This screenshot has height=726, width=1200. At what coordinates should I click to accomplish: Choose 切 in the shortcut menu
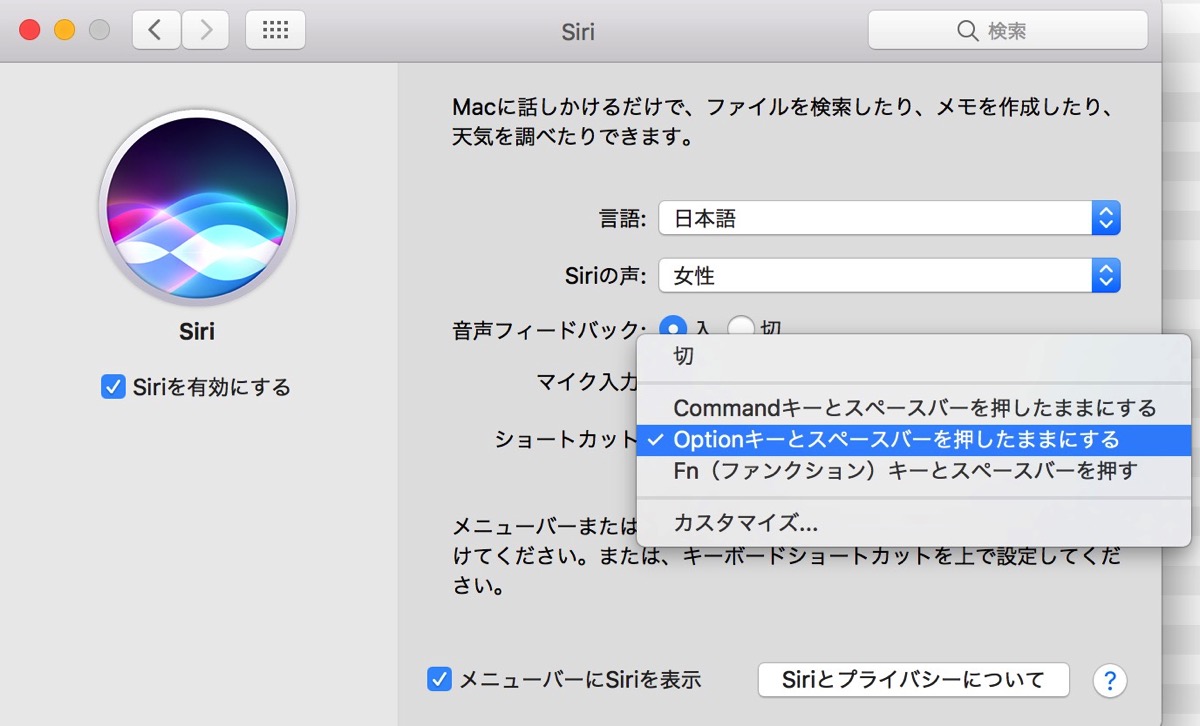(914, 356)
